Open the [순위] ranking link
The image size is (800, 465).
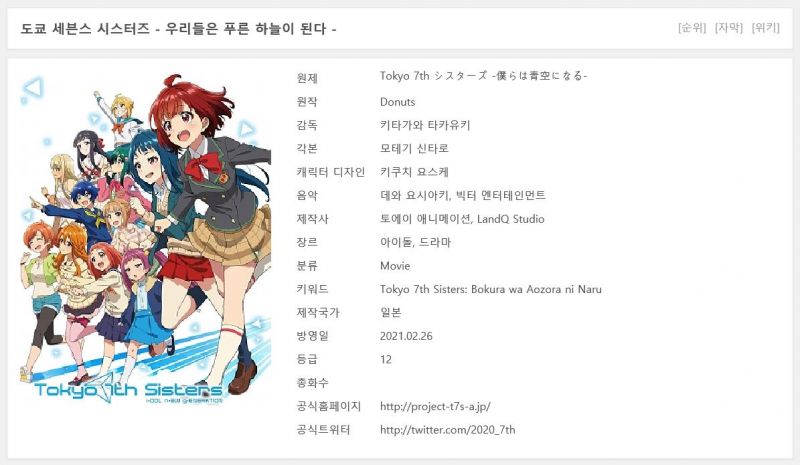click(x=692, y=28)
